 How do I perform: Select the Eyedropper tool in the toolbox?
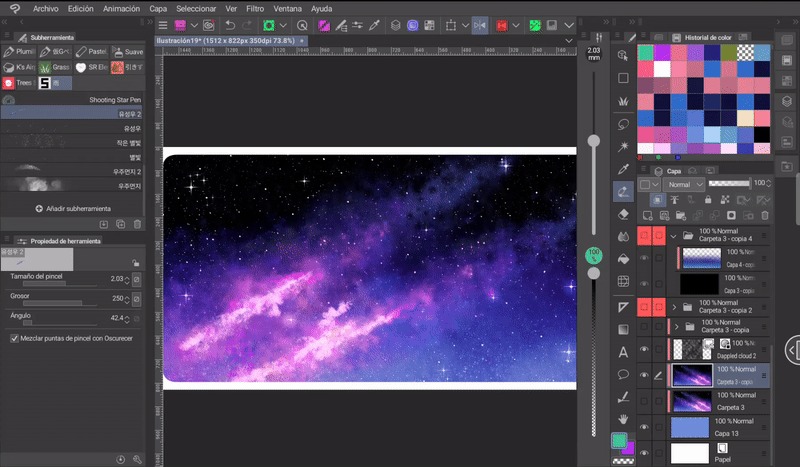tap(623, 167)
